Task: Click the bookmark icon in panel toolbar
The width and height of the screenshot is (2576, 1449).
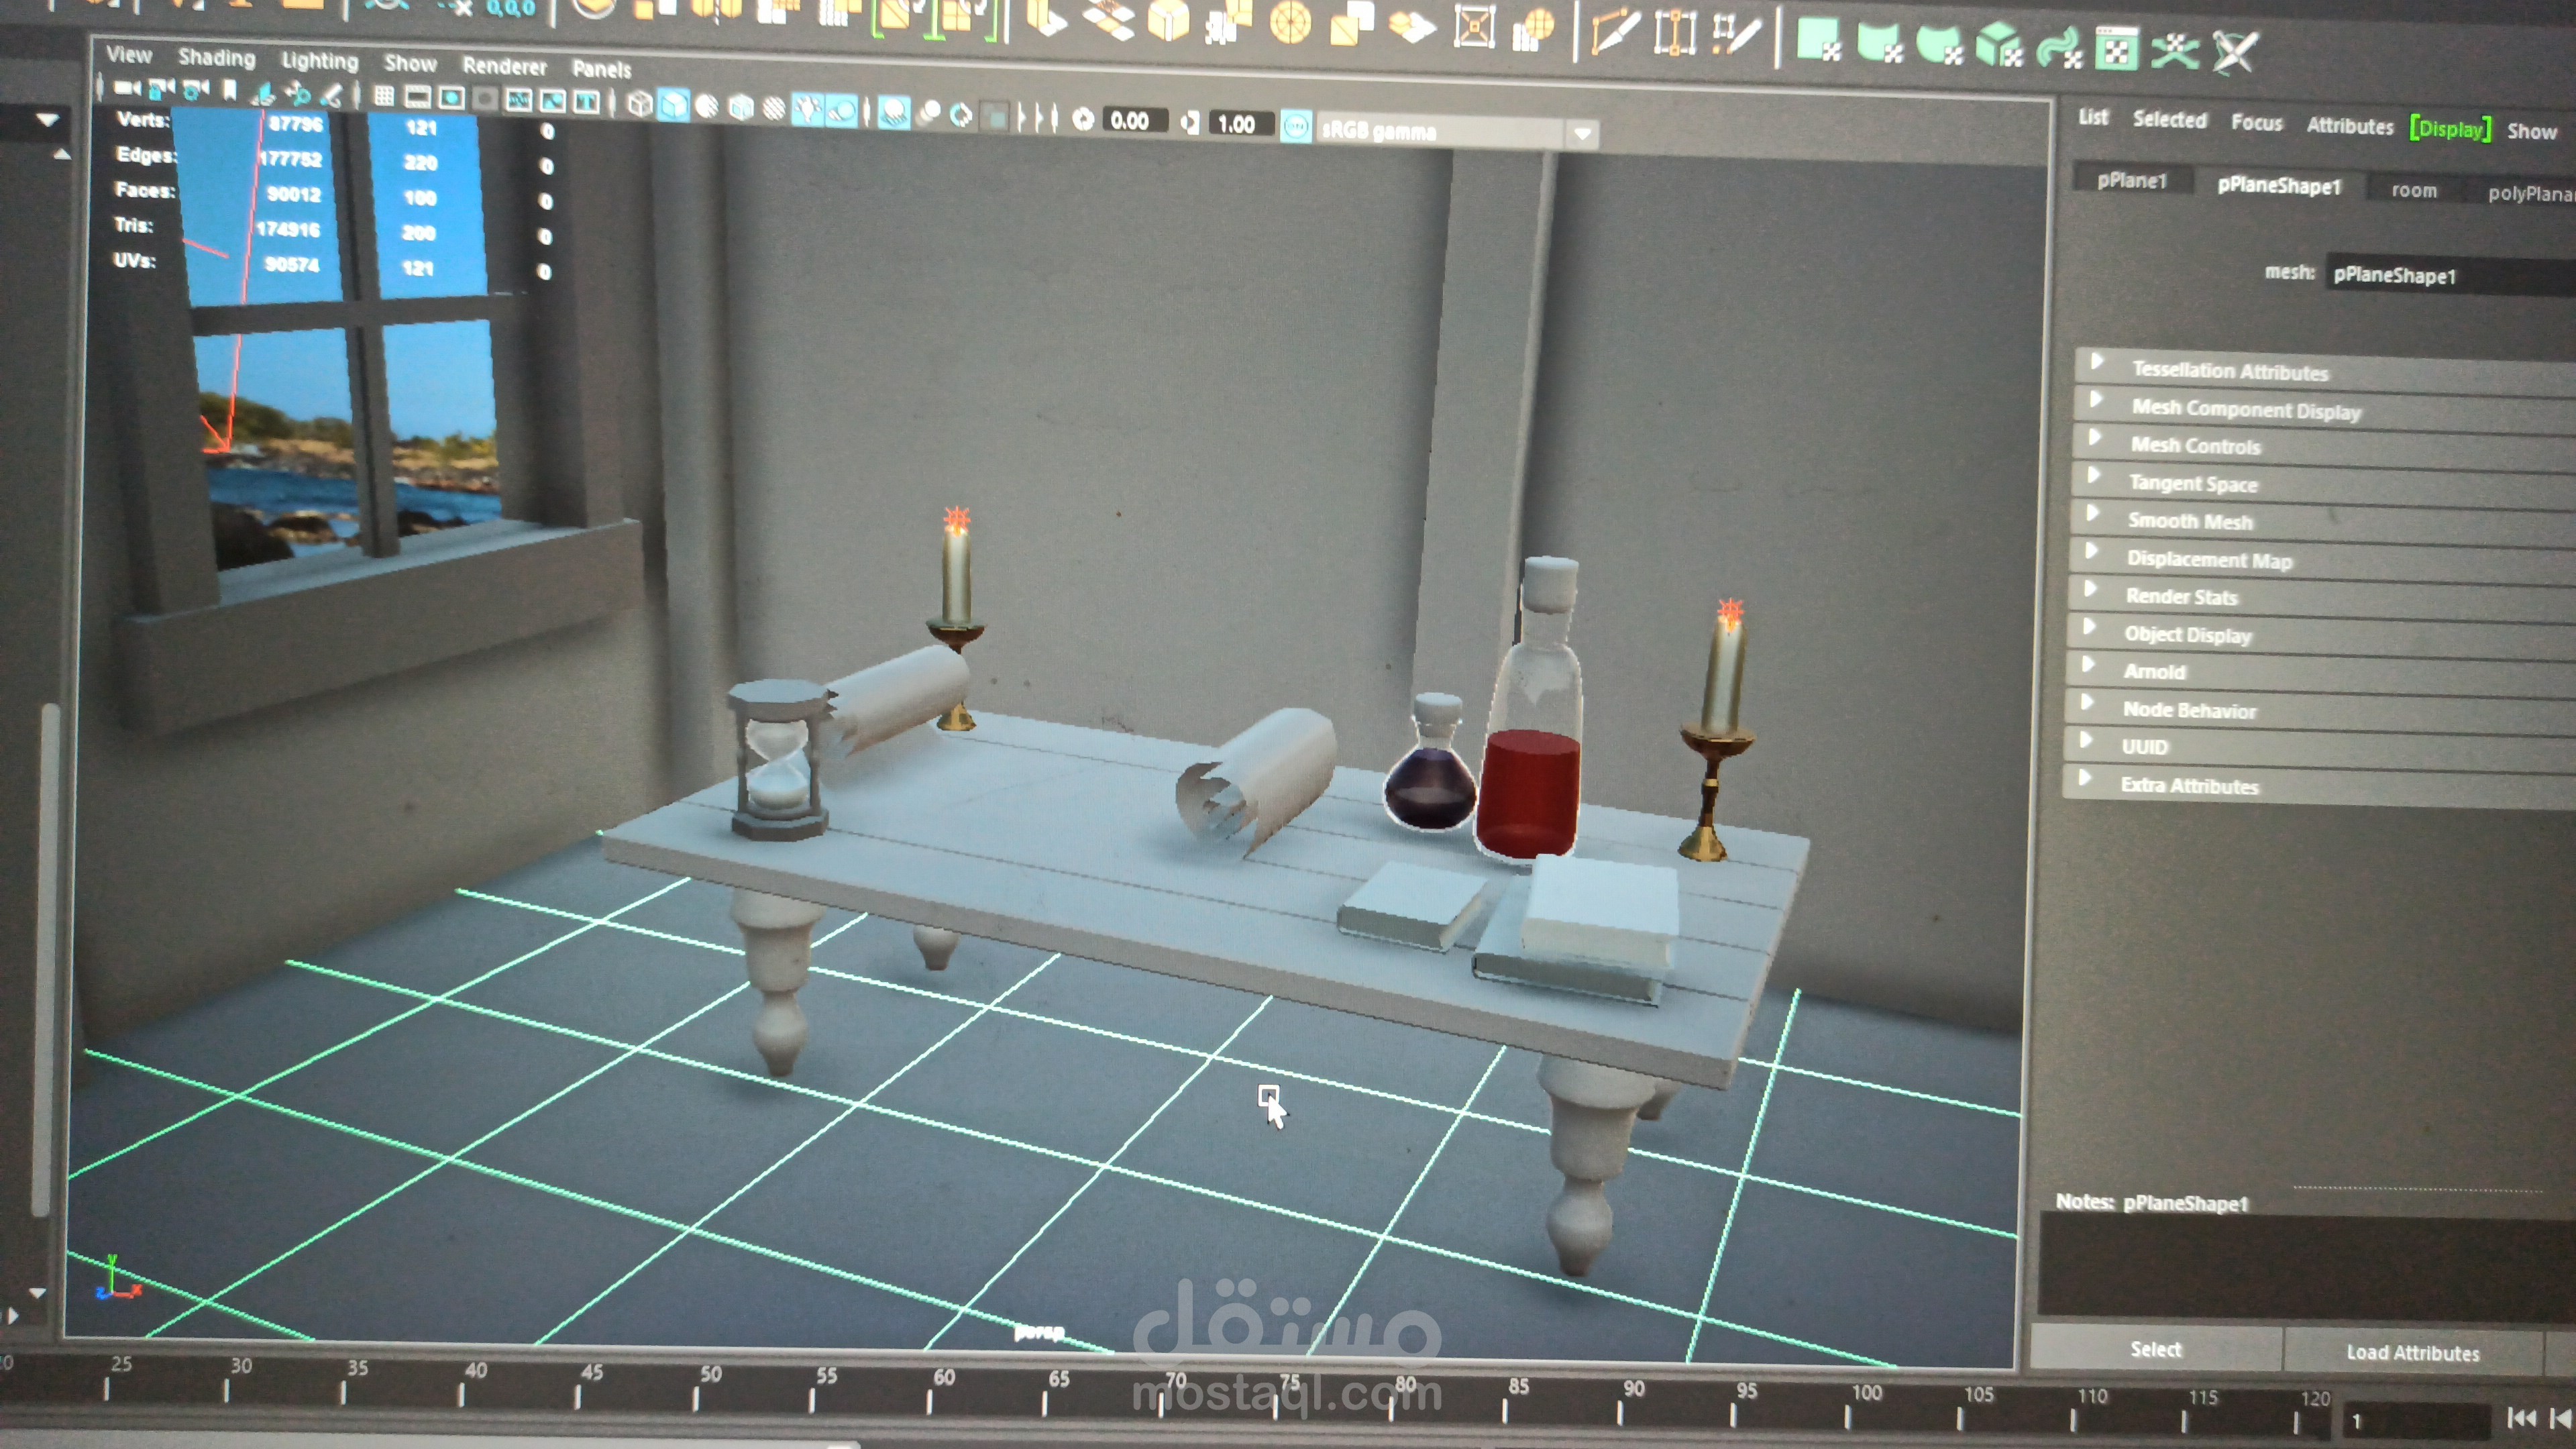Action: pos(229,92)
